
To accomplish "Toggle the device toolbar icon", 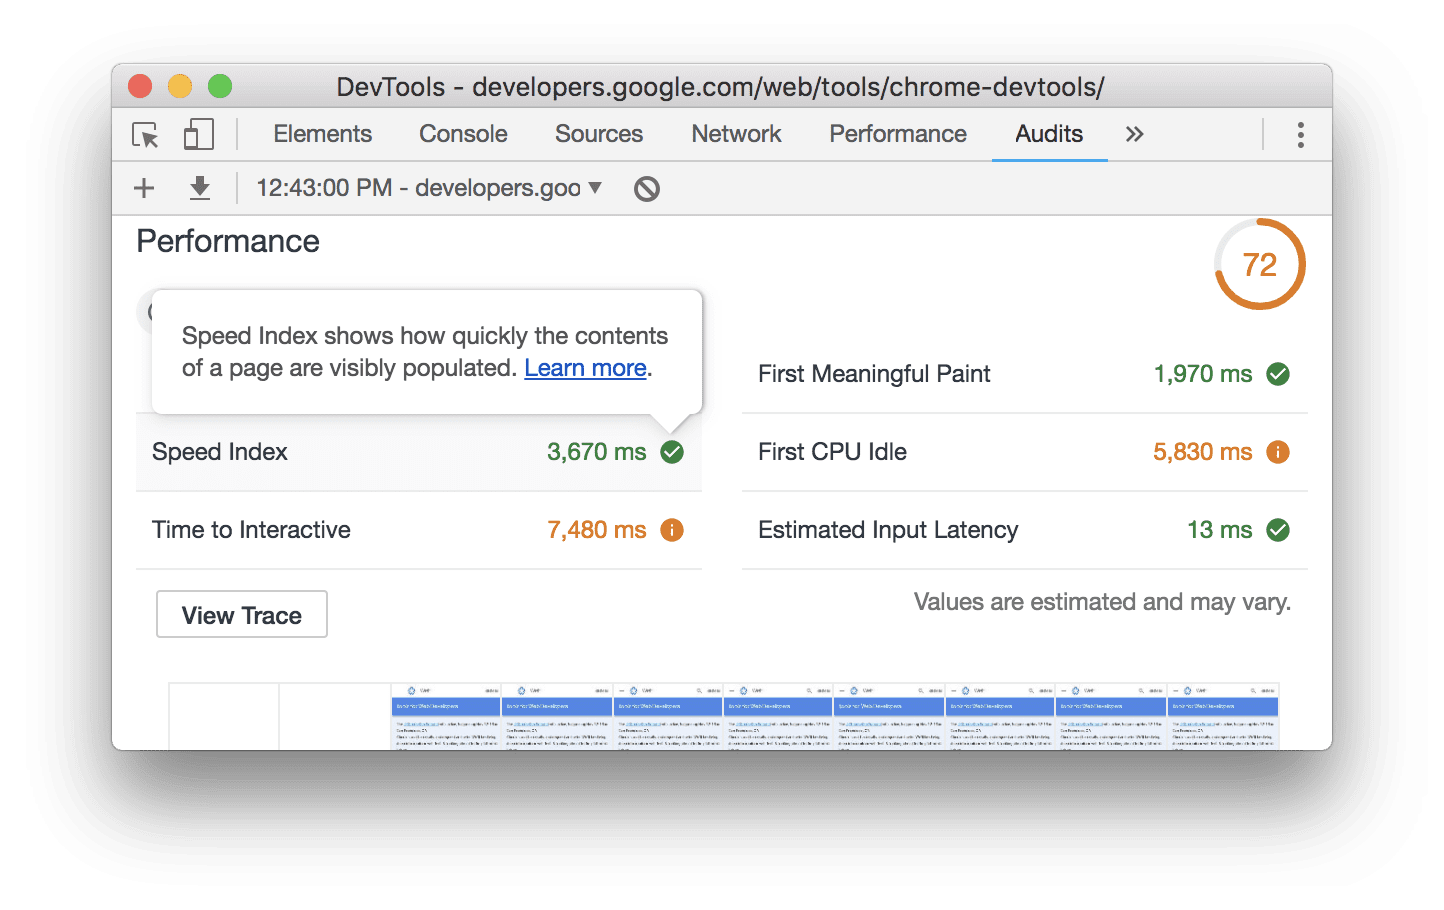I will 198,135.
